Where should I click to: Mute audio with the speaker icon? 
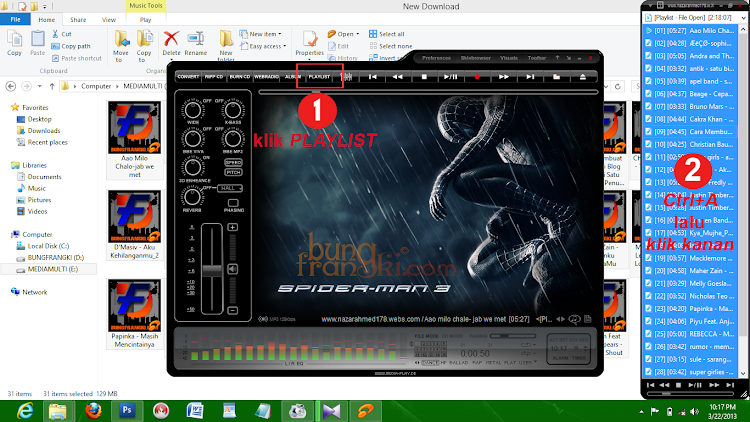pyautogui.click(x=232, y=269)
